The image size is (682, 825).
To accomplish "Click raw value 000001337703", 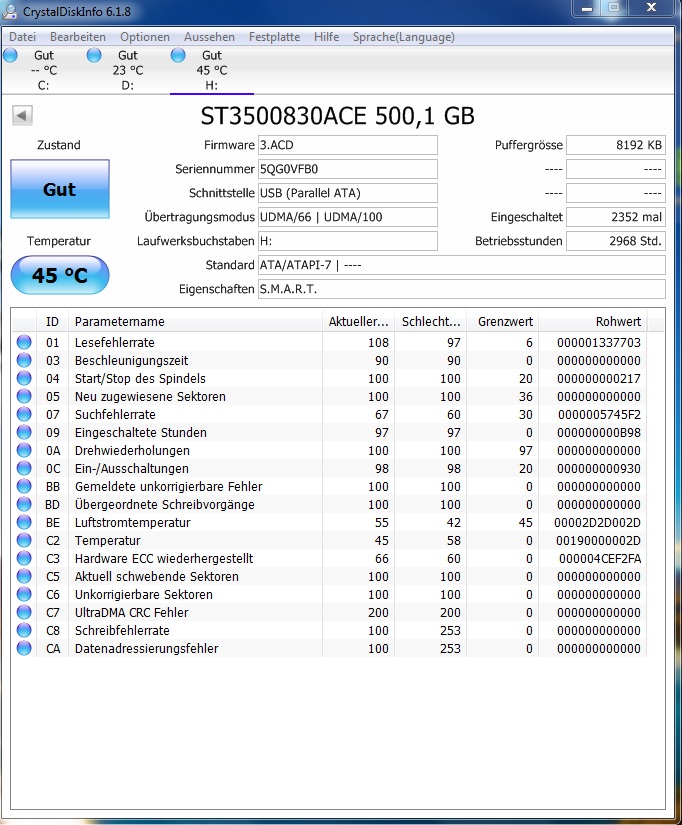I will click(599, 343).
